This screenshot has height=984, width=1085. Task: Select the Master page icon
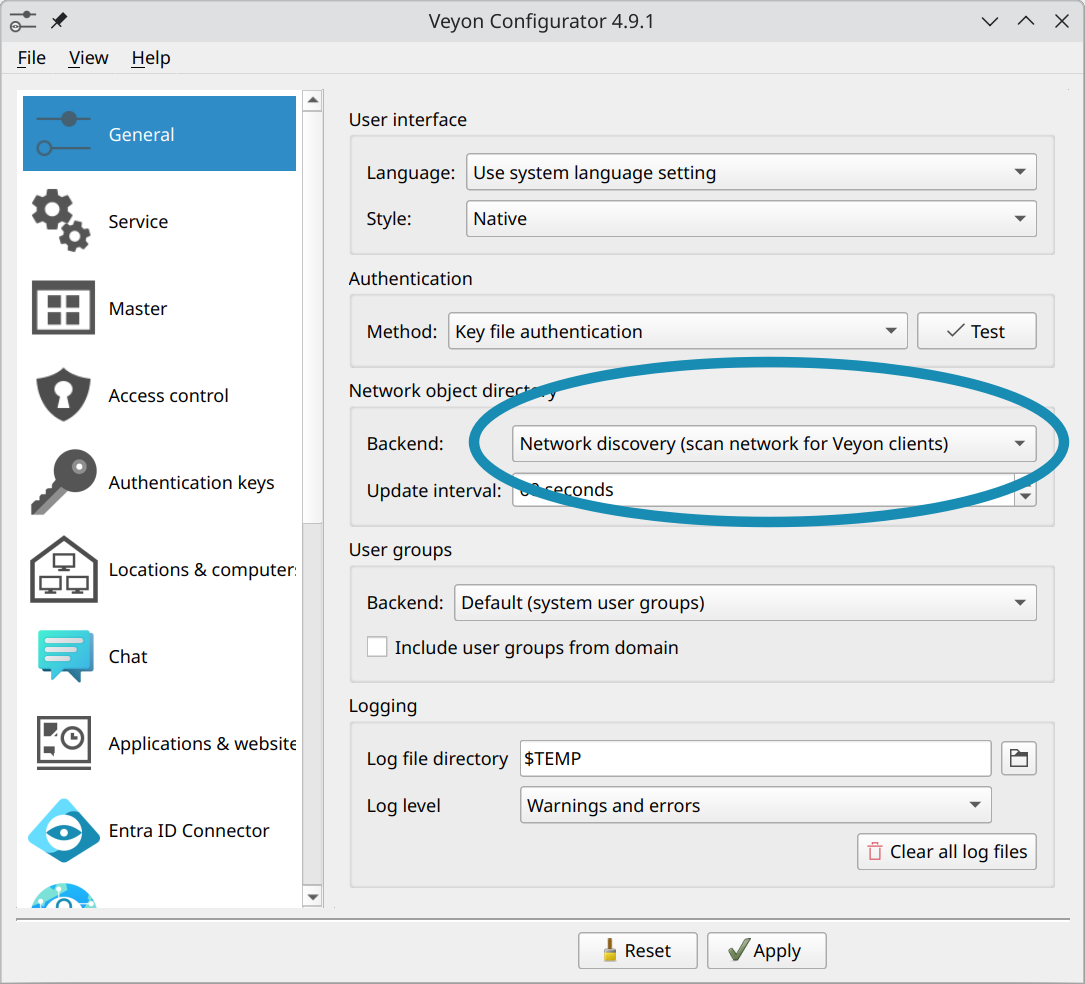[x=64, y=308]
